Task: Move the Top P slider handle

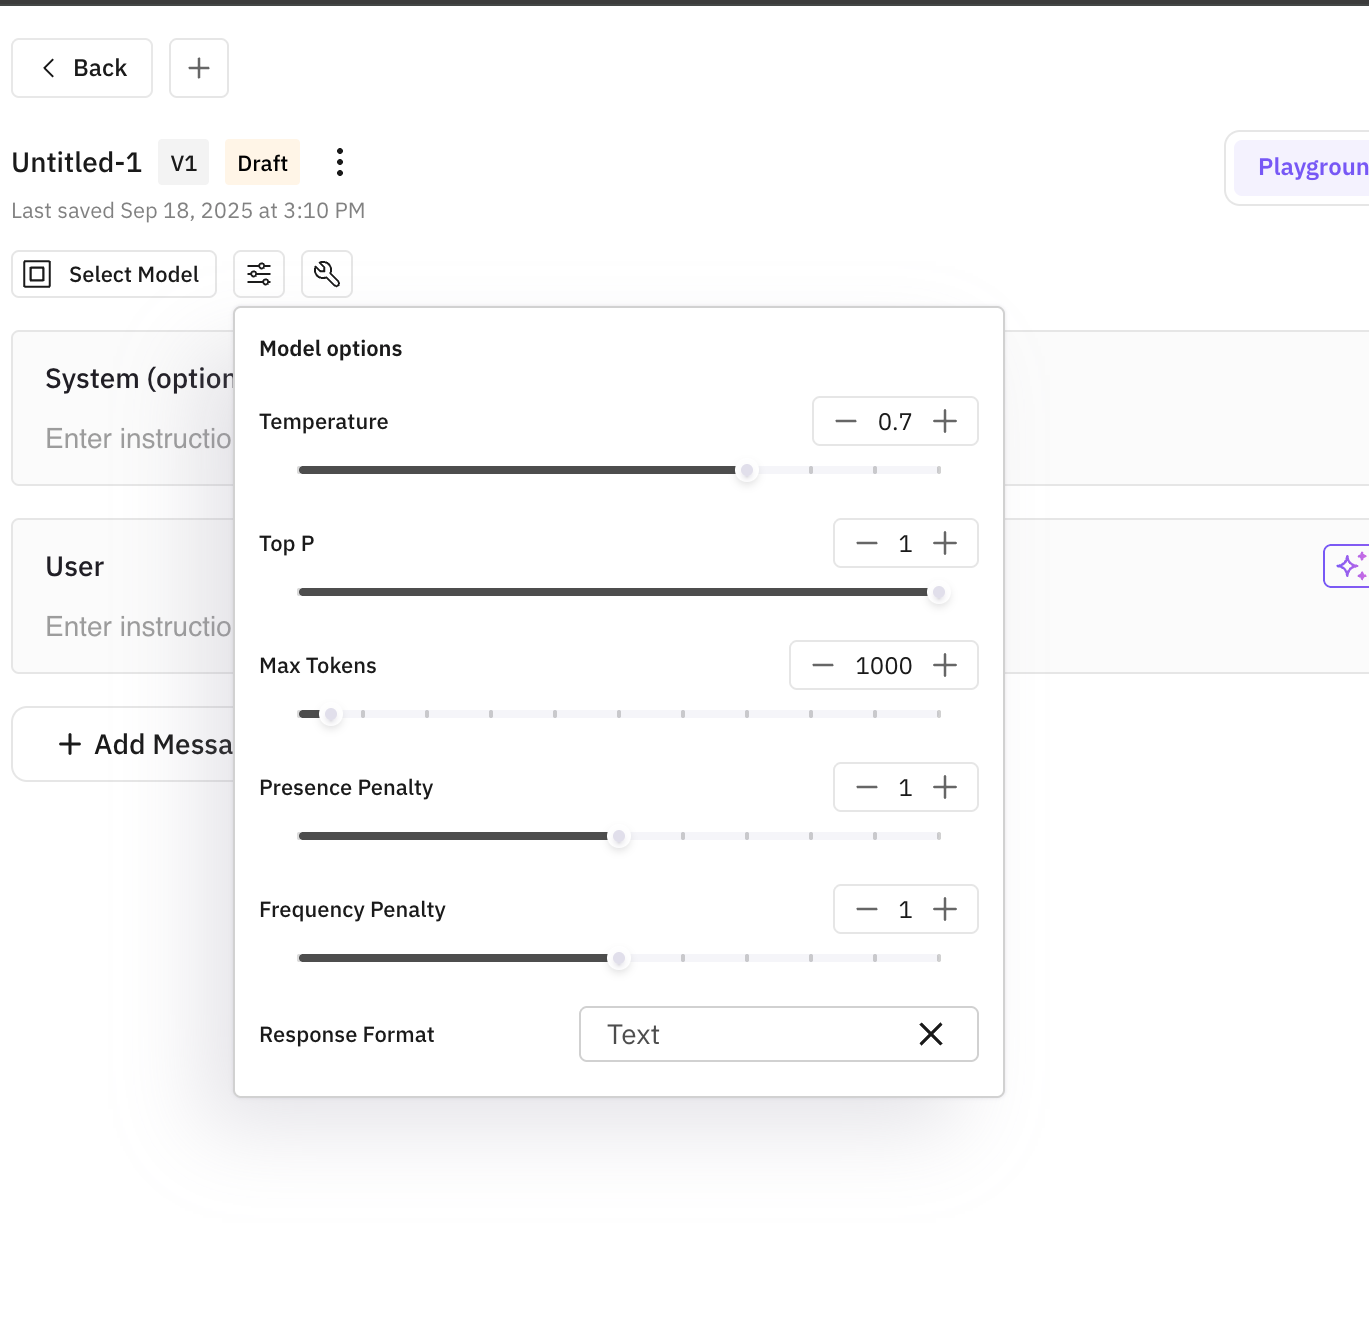Action: point(938,592)
